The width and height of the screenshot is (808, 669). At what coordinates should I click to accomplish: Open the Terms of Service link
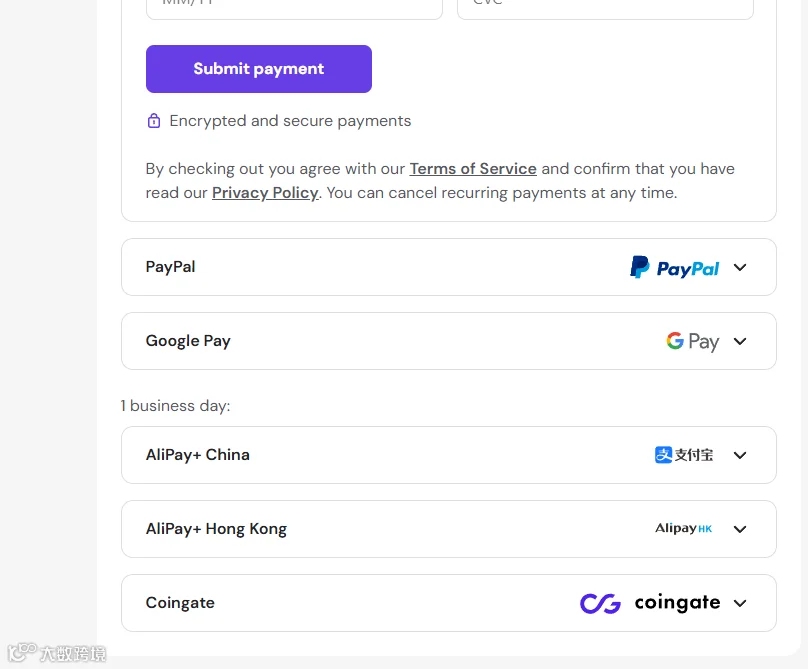[x=473, y=169]
